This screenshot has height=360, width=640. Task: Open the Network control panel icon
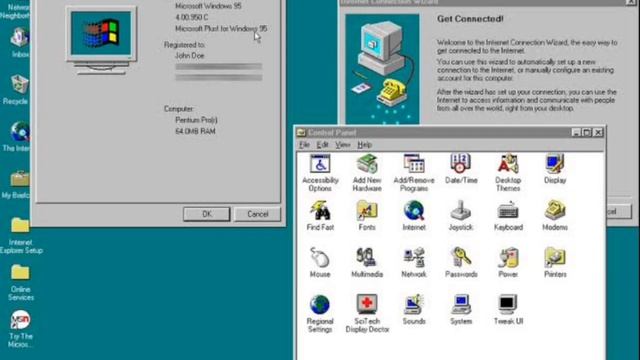[414, 262]
